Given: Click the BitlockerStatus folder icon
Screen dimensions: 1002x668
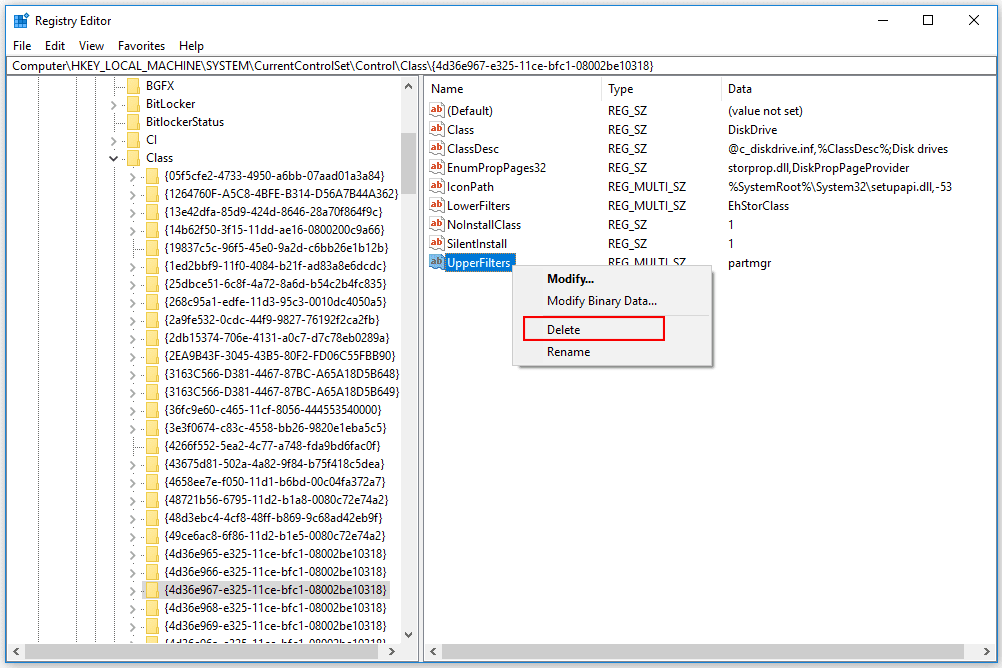Looking at the screenshot, I should click(x=134, y=121).
